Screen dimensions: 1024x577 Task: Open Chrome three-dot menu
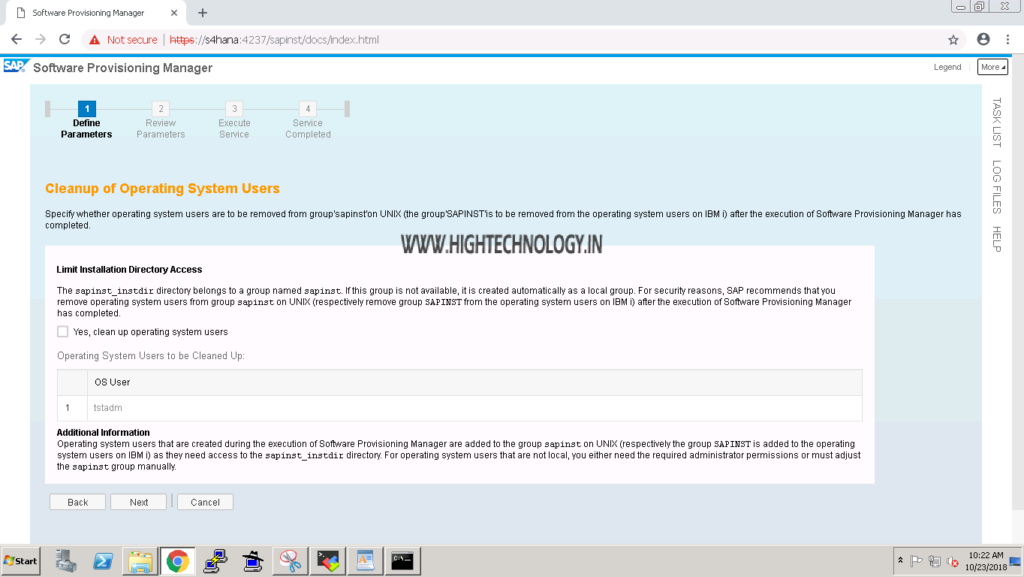(1008, 40)
